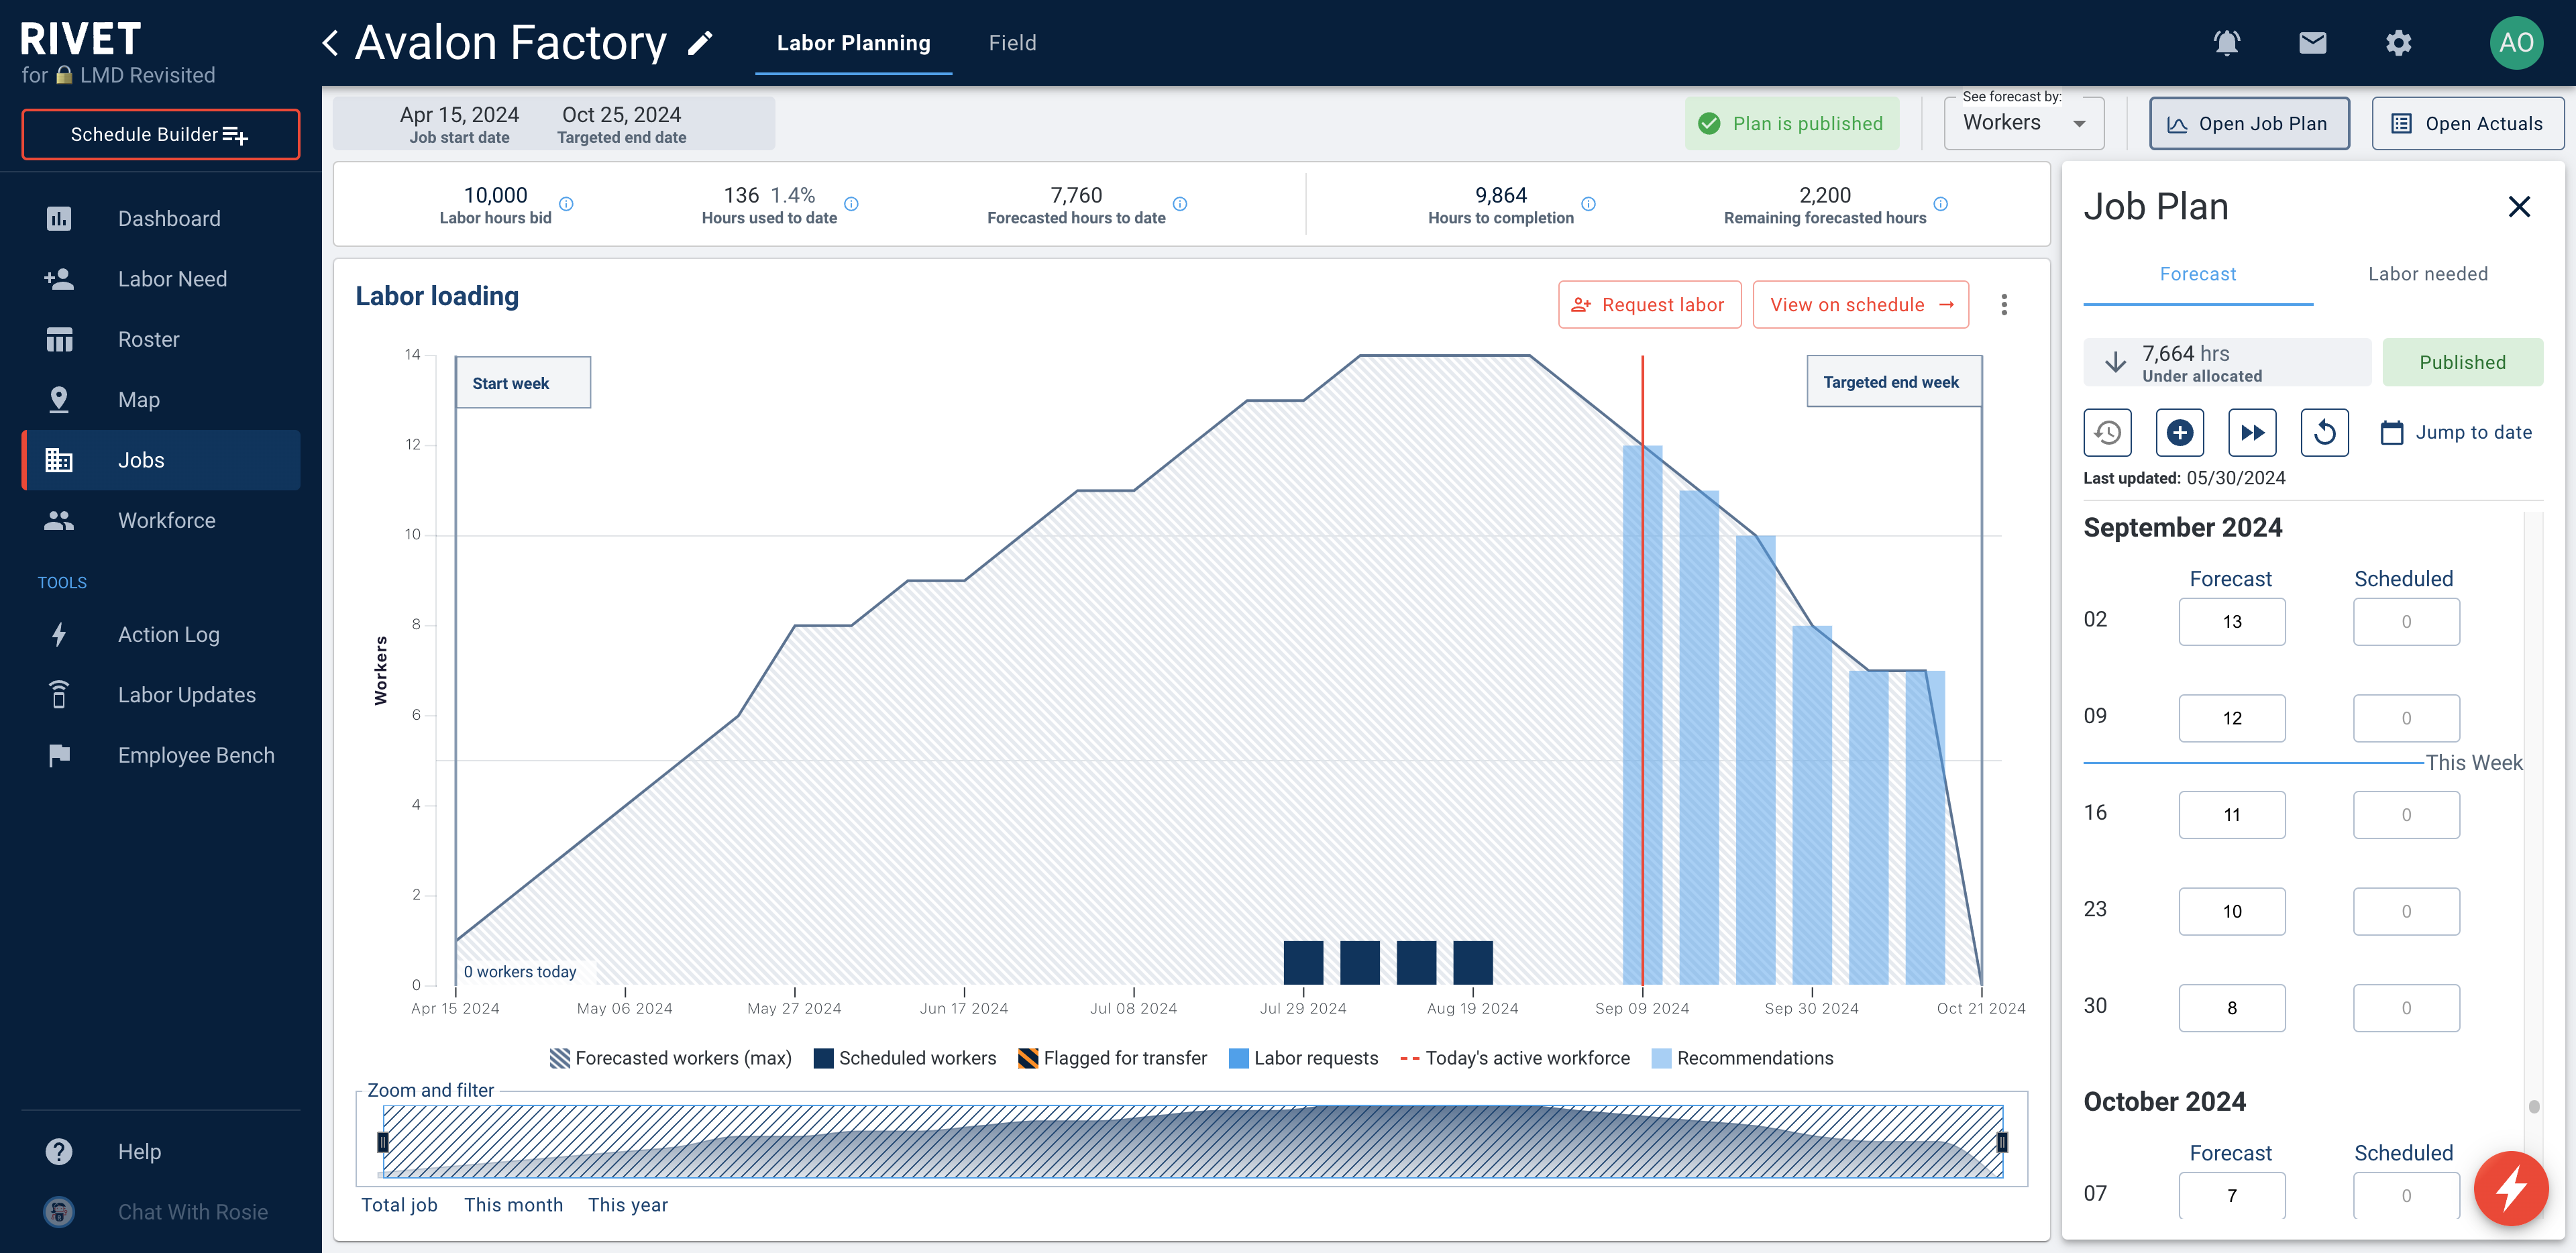Image resolution: width=2576 pixels, height=1253 pixels.
Task: Edit the Avalon Factory name with pencil icon
Action: tap(700, 43)
